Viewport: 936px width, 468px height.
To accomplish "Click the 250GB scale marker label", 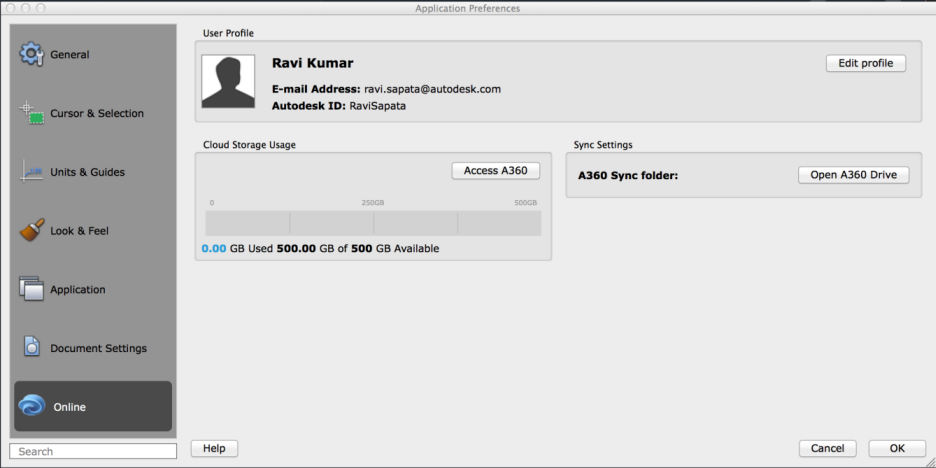I will [x=373, y=203].
